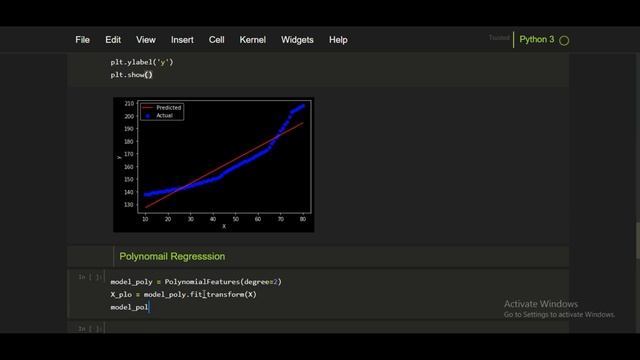Click the plt.ylabel('y') code line
The image size is (640, 360).
pos(142,62)
